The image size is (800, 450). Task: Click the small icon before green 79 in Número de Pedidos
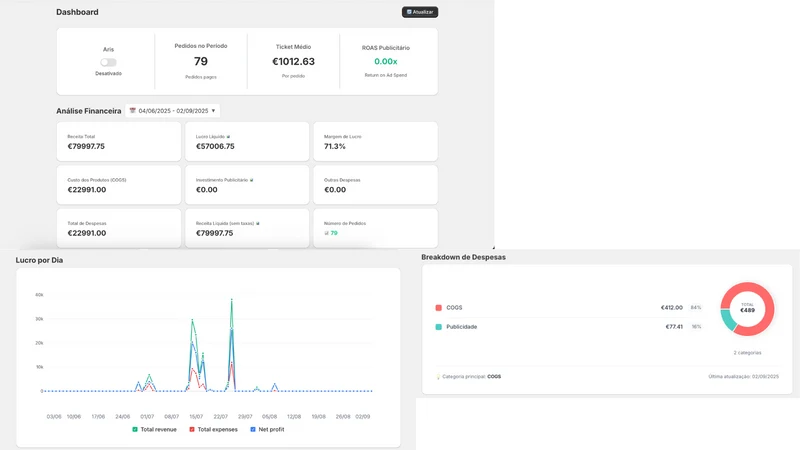[327, 233]
